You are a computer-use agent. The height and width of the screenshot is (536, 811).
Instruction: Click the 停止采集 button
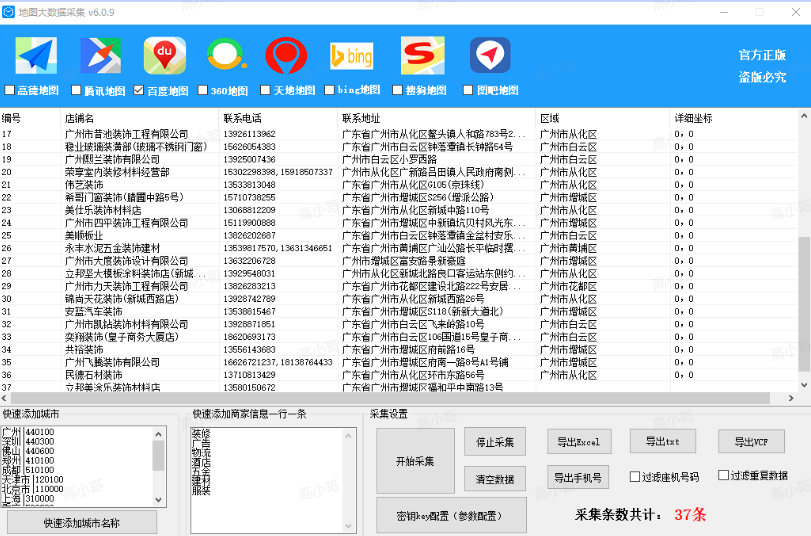(x=495, y=442)
